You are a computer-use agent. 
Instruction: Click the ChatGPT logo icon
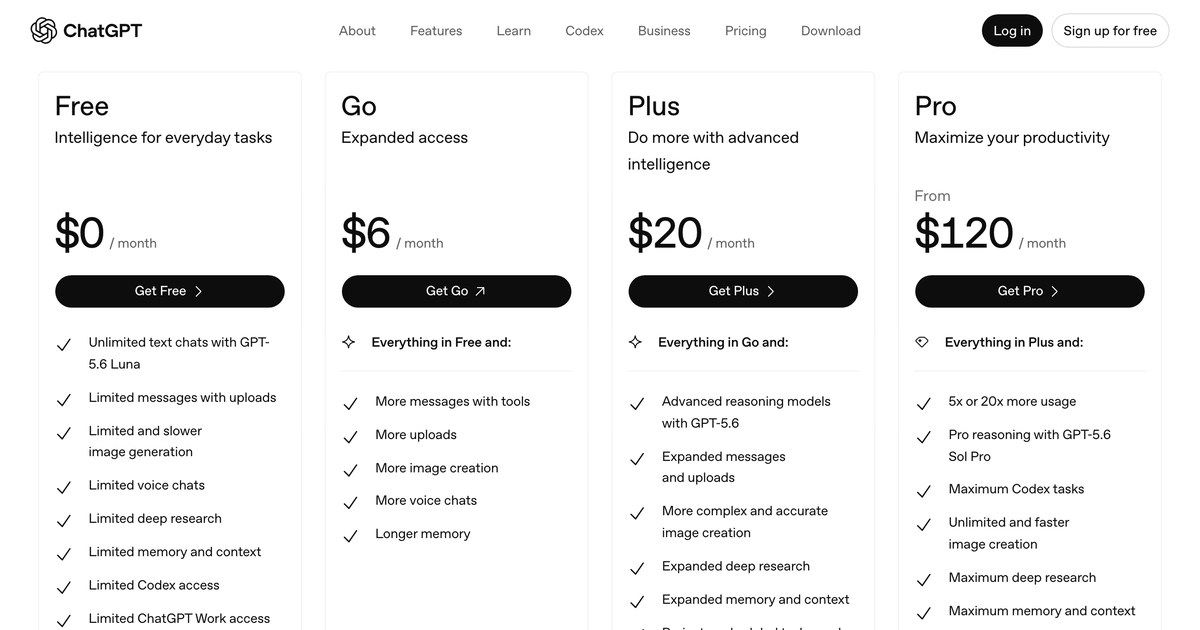44,31
